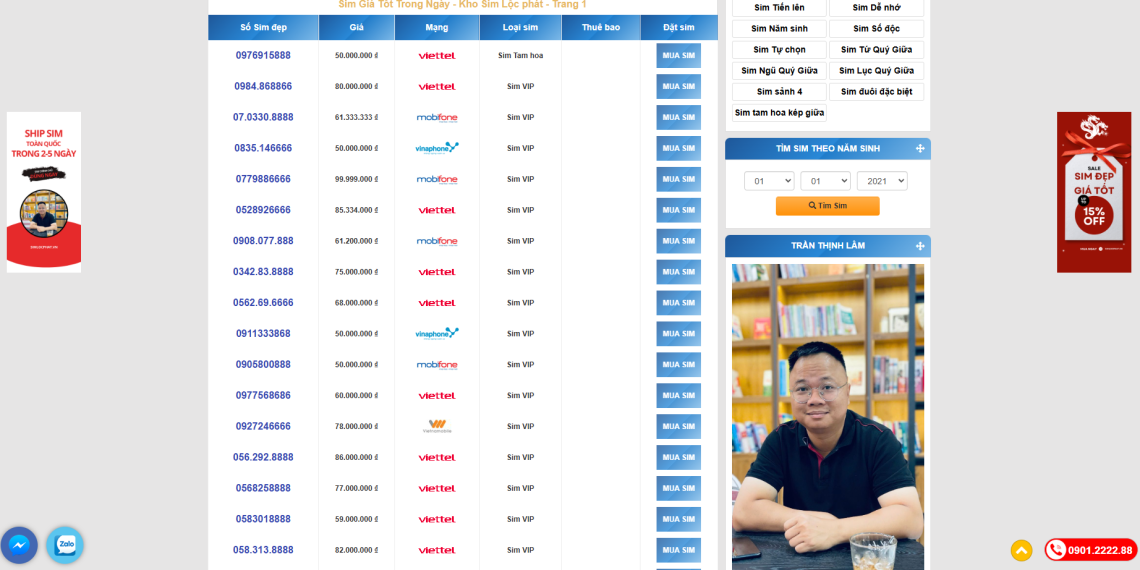Open the birth year dropdown showing 2021
The width and height of the screenshot is (1140, 570).
click(881, 181)
